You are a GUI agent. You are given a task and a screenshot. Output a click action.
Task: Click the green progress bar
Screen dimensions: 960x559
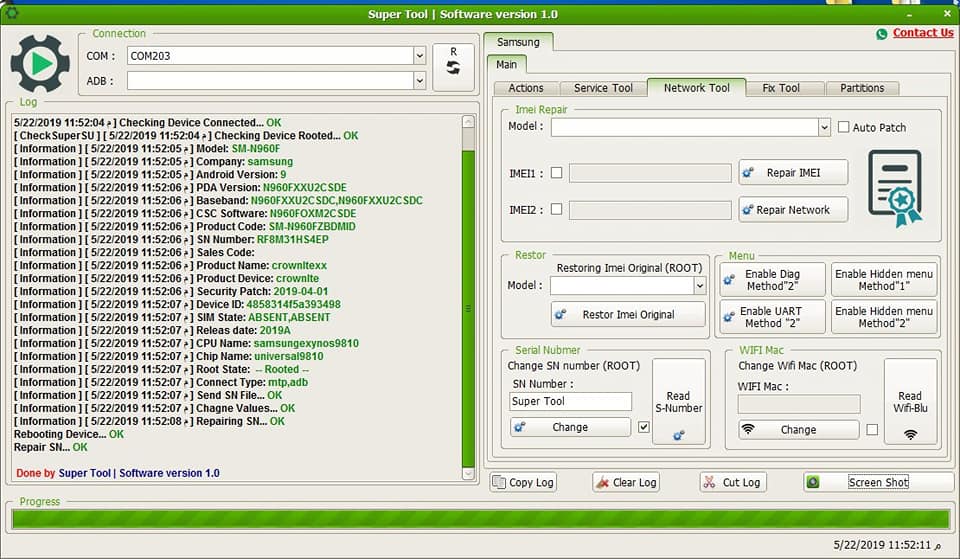(x=480, y=519)
